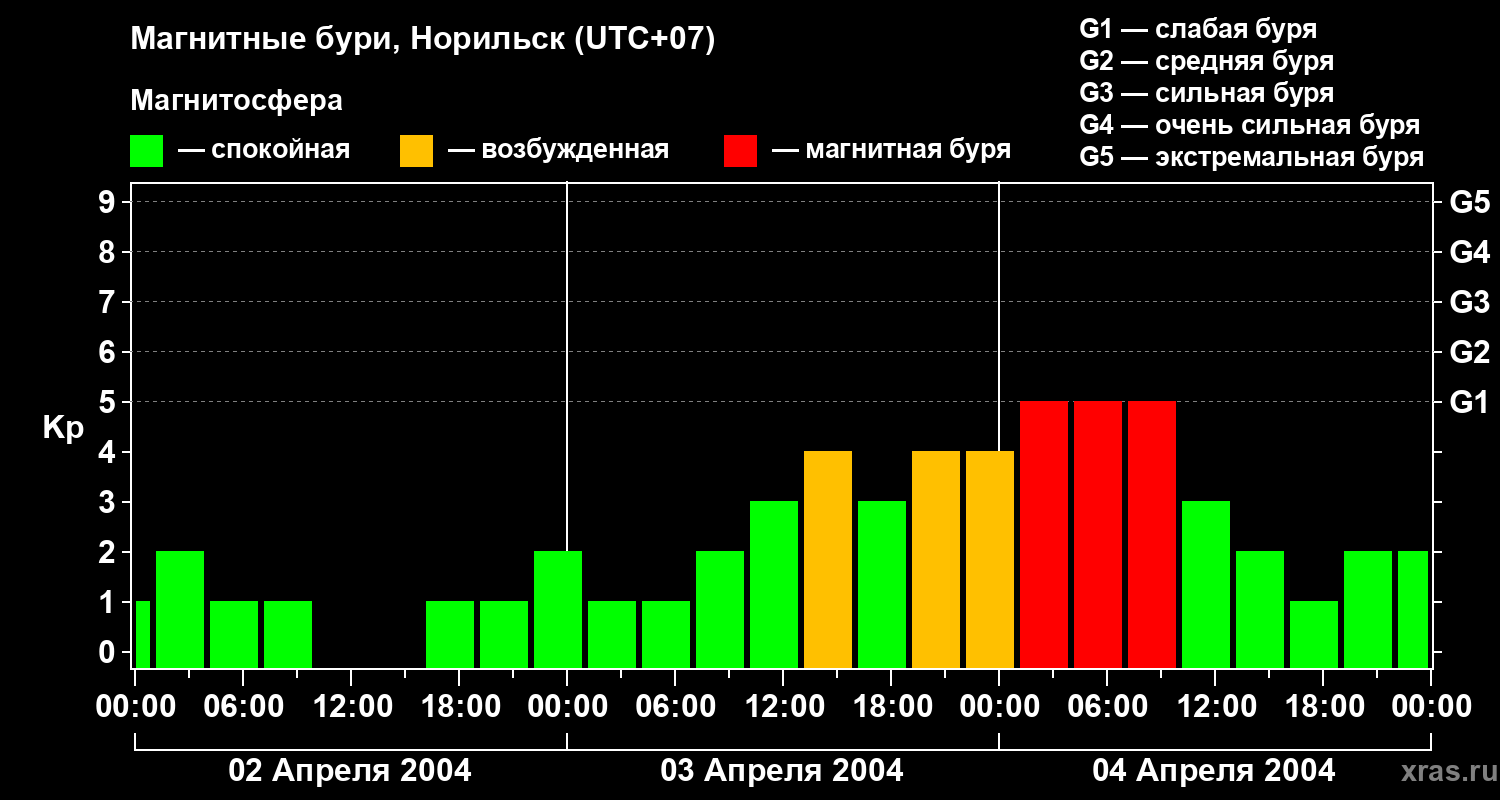Select the 'G5 — экстремальная буря' legend line
Screen dimensions: 1500x800
pos(1251,157)
